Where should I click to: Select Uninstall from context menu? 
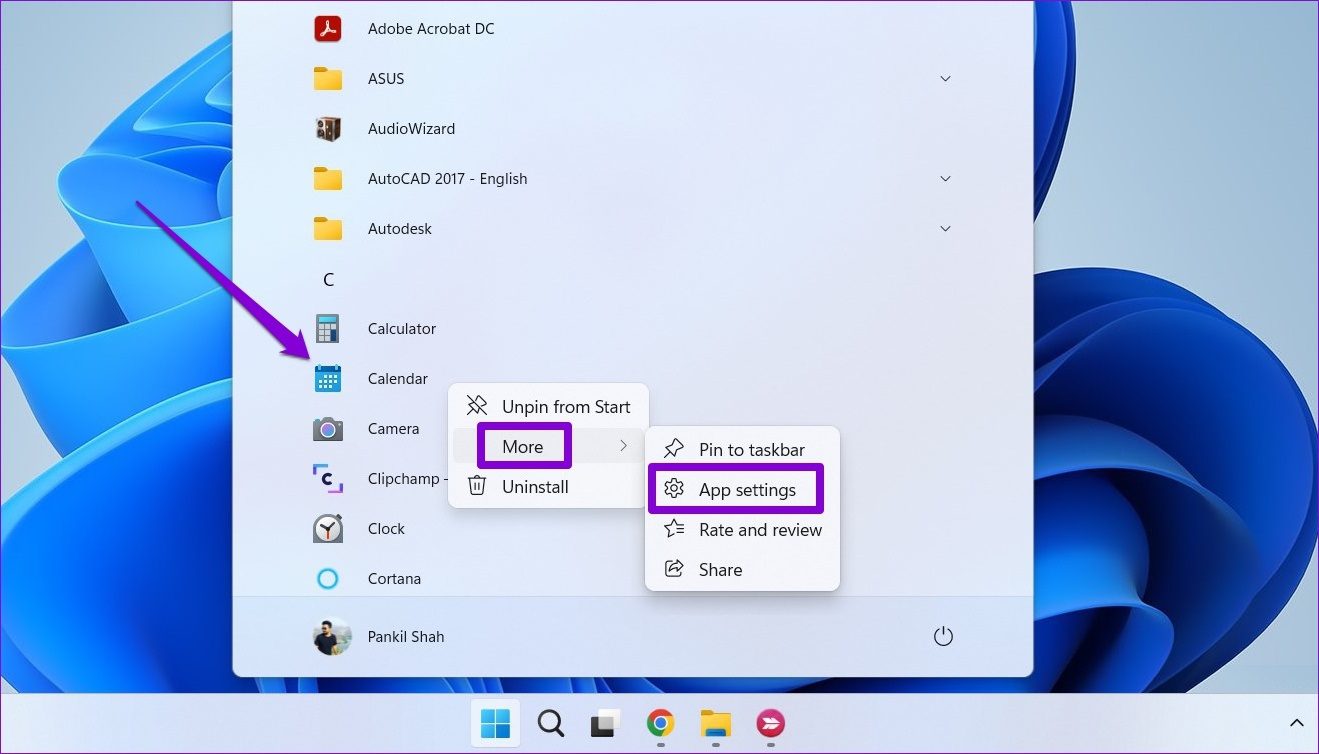(x=548, y=487)
